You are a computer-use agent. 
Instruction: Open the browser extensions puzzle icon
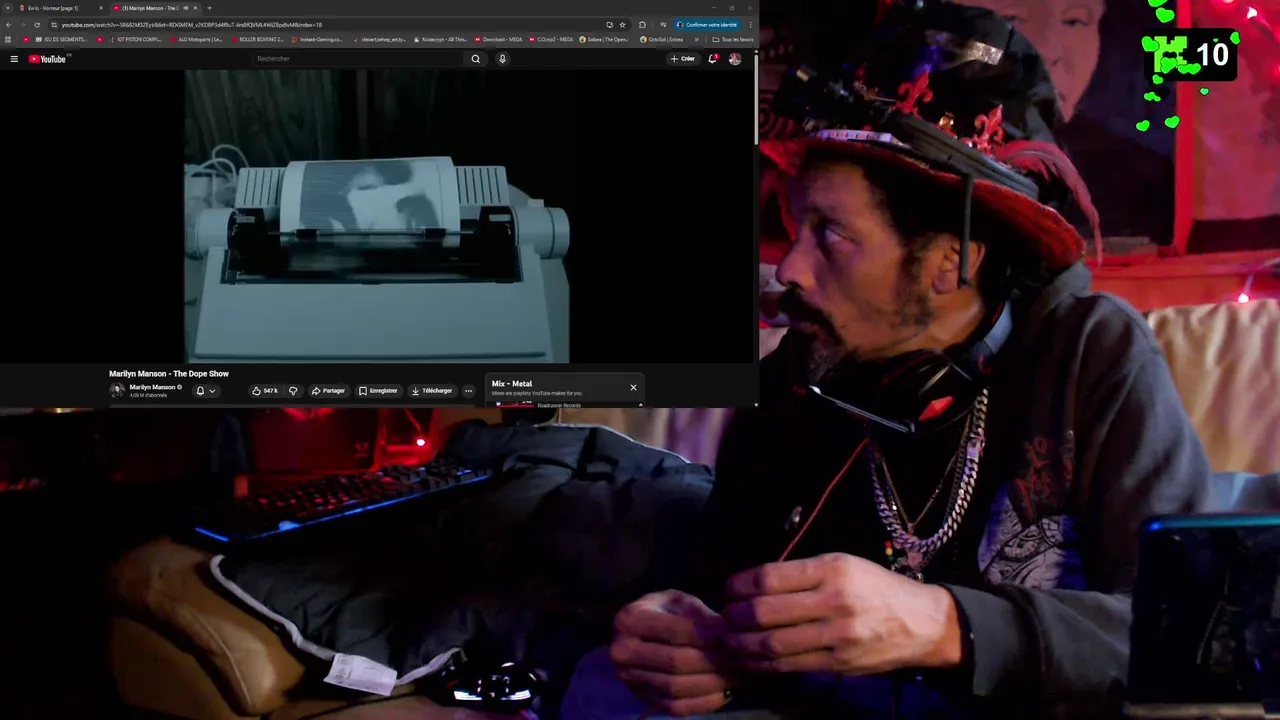(642, 25)
